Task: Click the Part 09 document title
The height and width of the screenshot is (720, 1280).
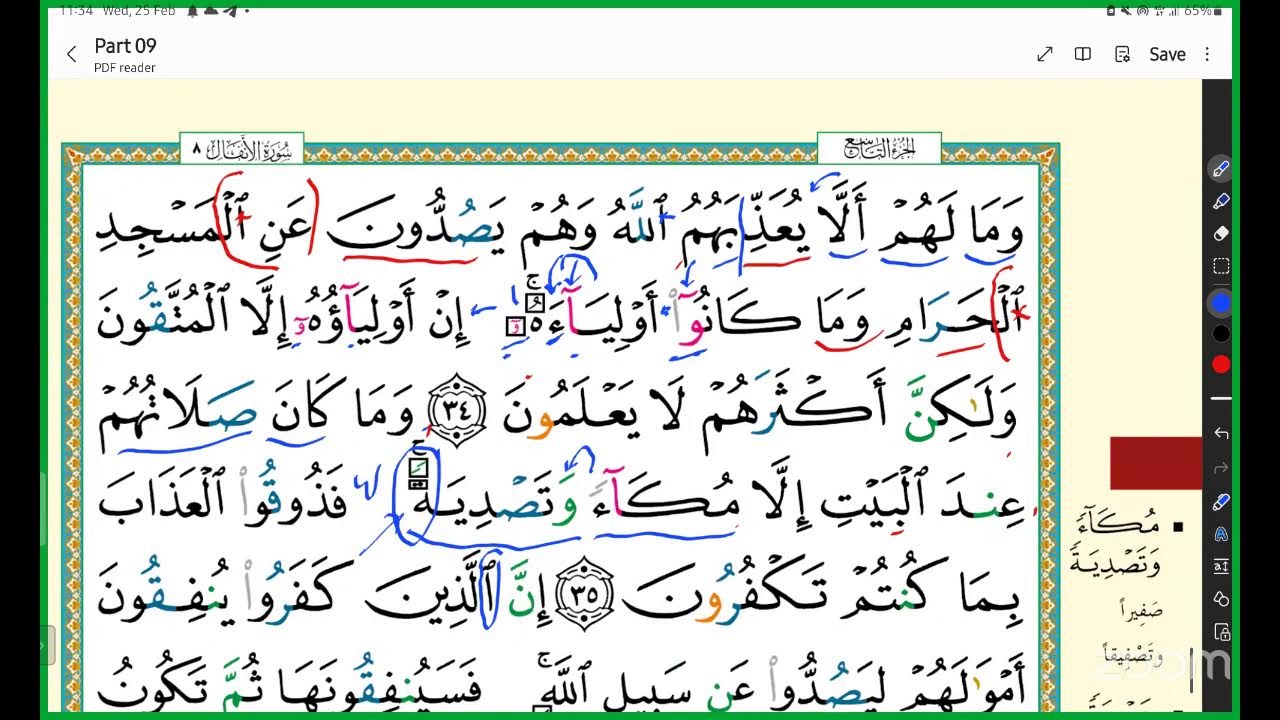Action: pyautogui.click(x=125, y=46)
